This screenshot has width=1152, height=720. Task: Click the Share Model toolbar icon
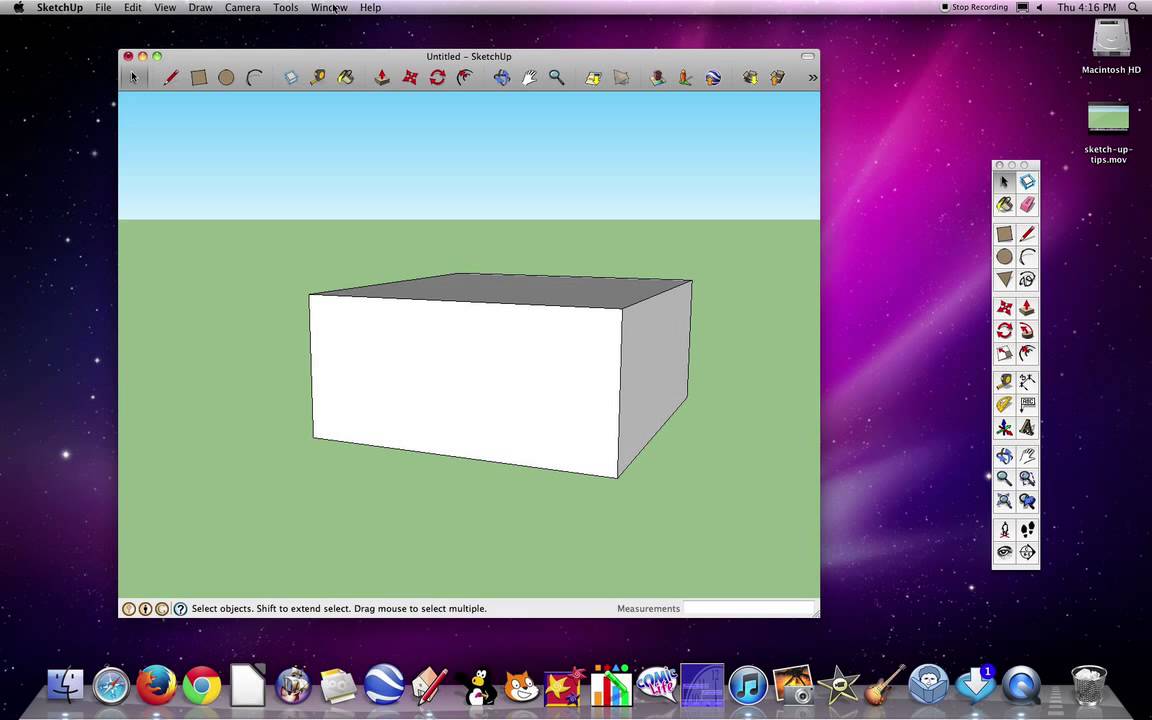click(777, 77)
